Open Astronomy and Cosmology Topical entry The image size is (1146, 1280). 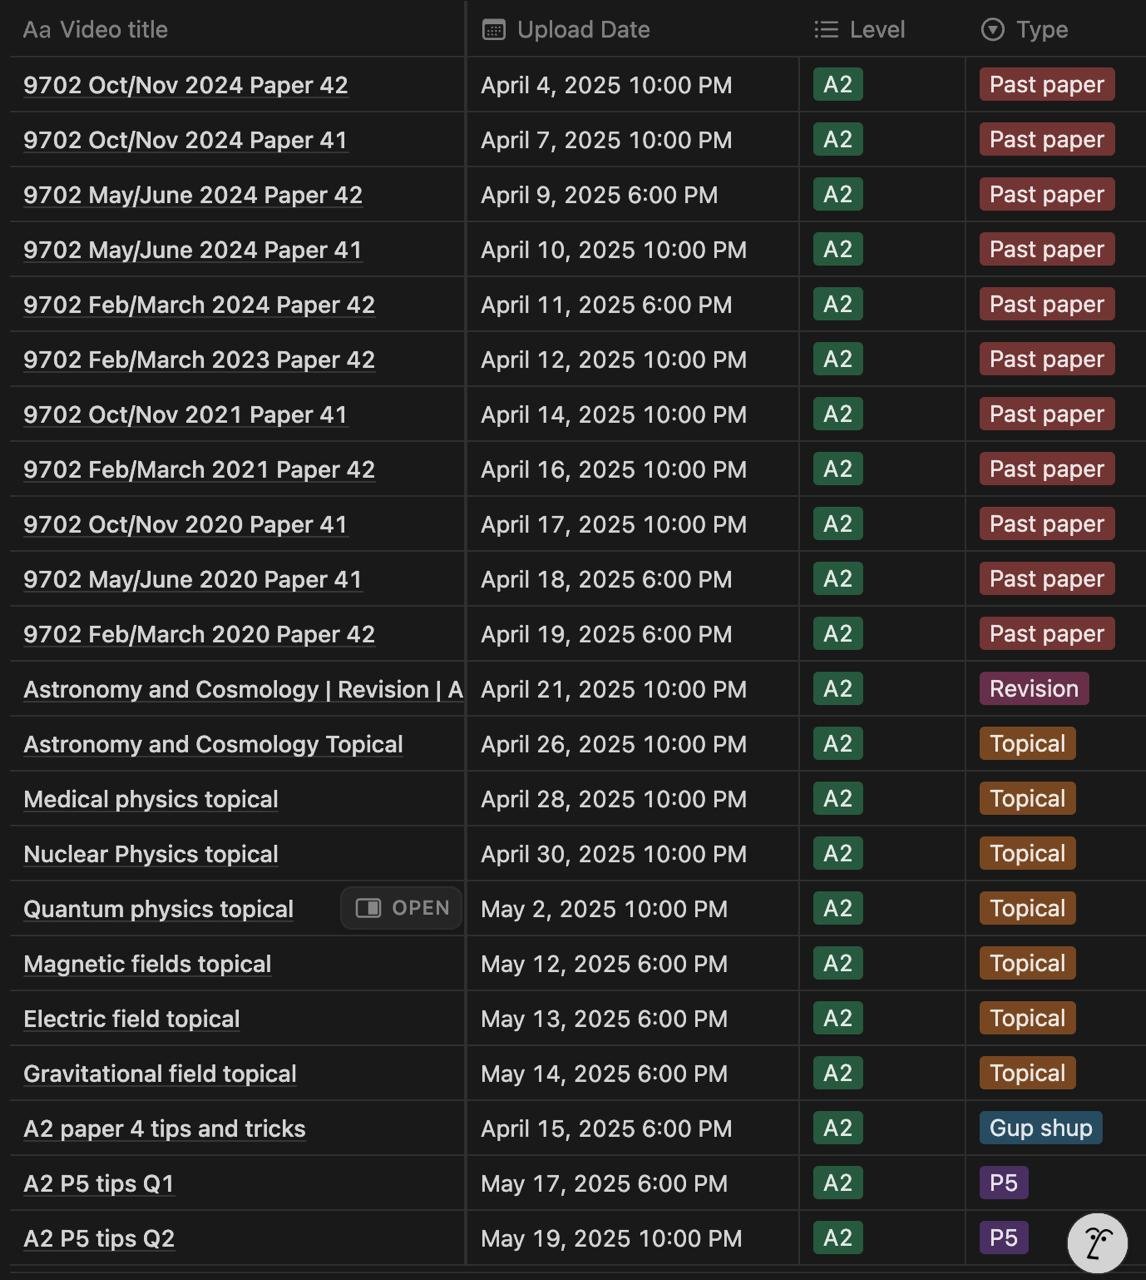(213, 744)
